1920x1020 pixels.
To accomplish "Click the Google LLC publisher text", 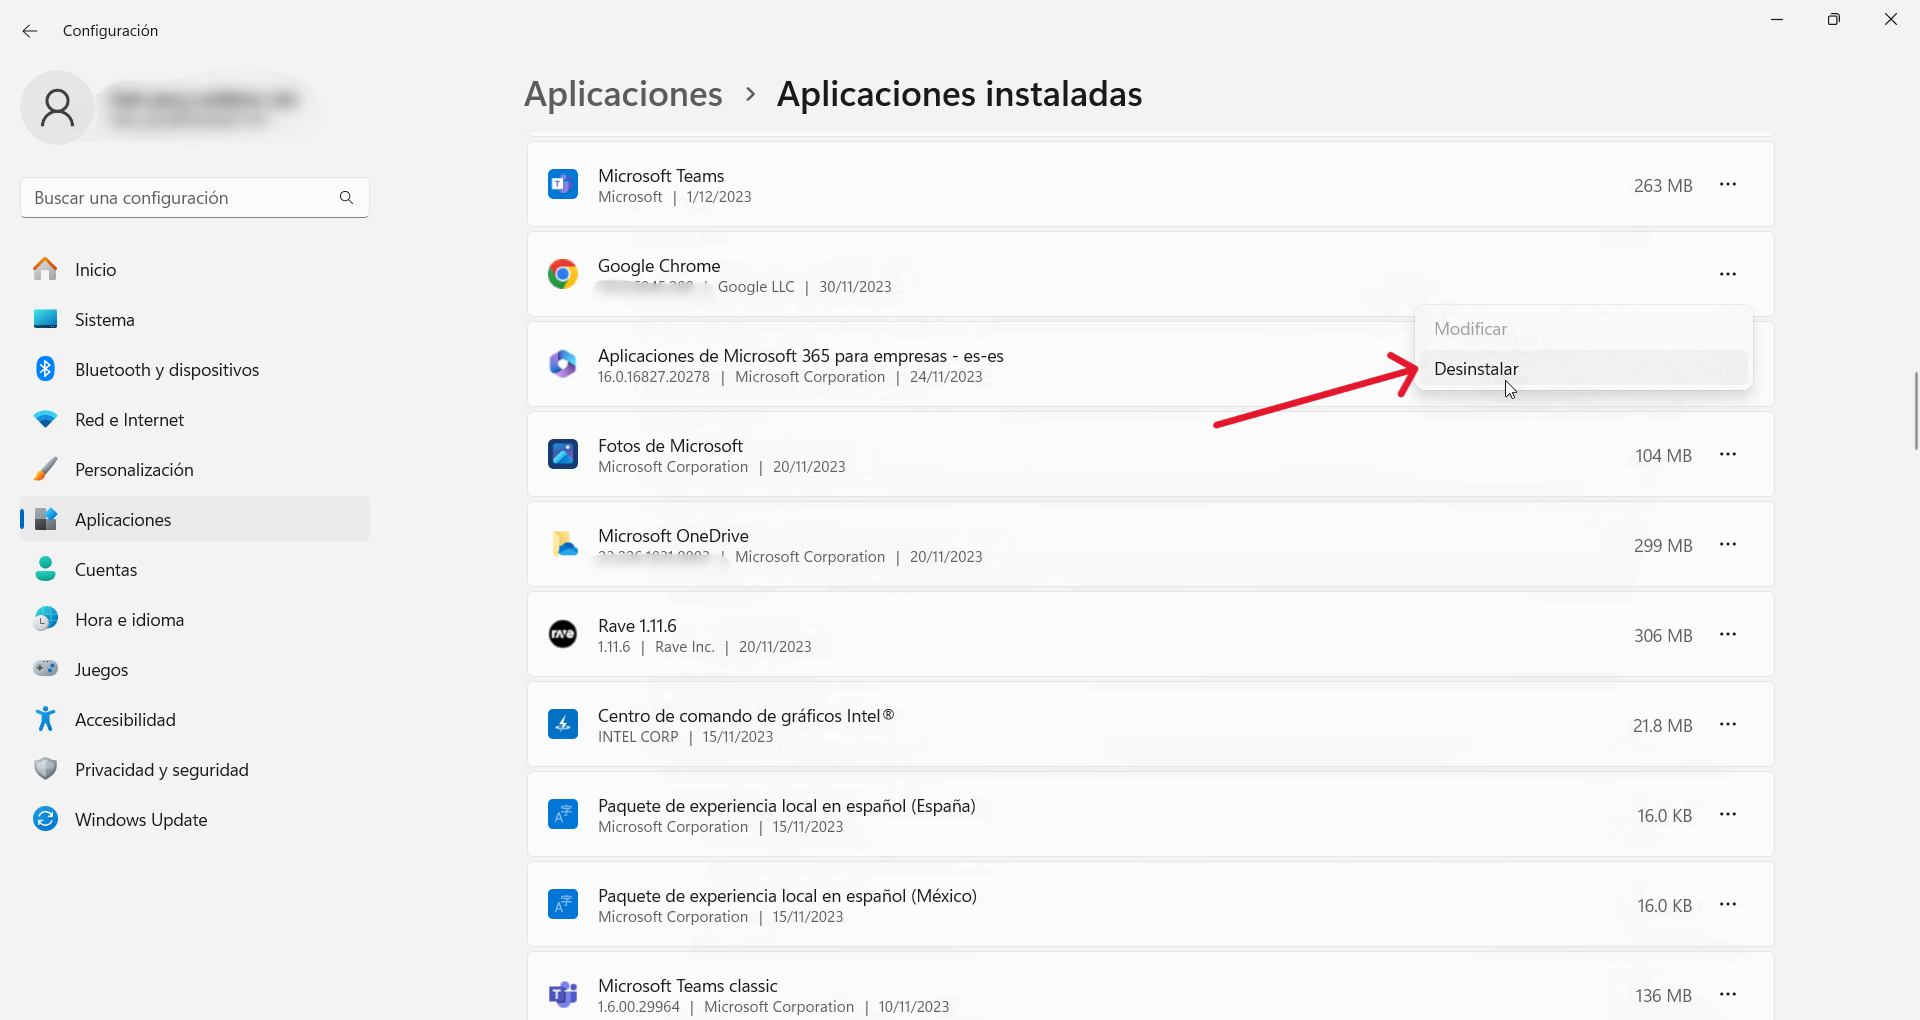I will (x=756, y=287).
